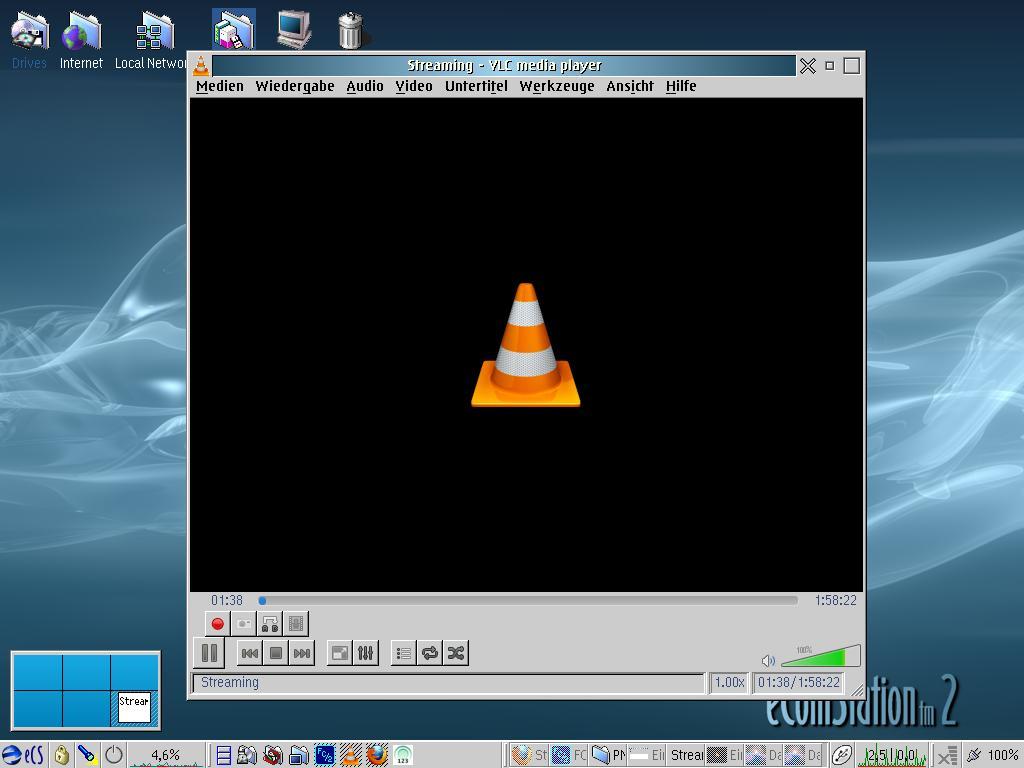The image size is (1024, 768).
Task: Click the power shutdown icon in taskbar
Action: point(114,755)
